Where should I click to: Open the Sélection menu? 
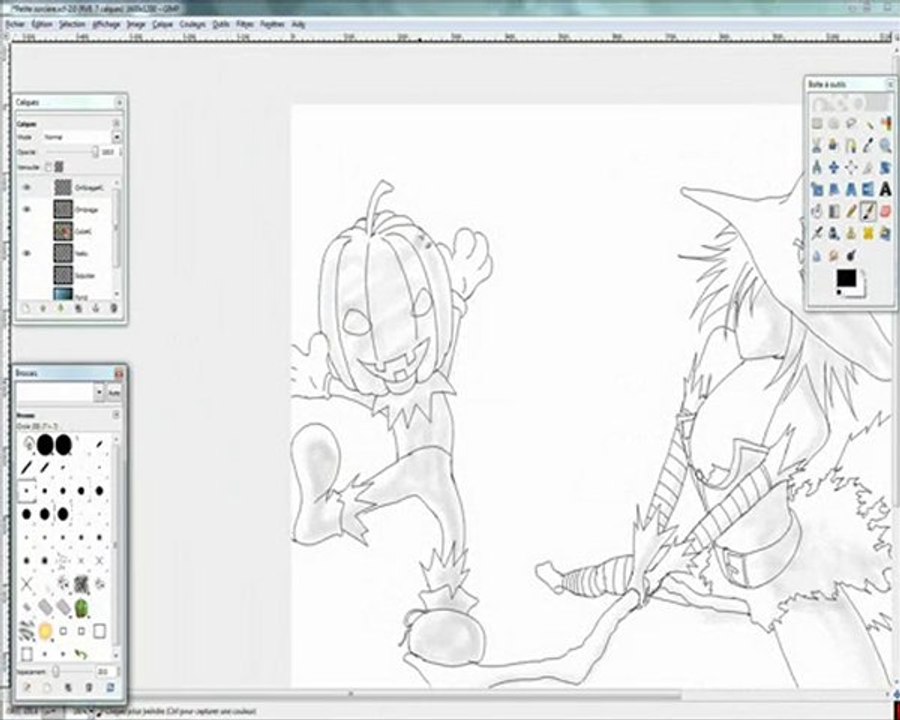click(72, 24)
